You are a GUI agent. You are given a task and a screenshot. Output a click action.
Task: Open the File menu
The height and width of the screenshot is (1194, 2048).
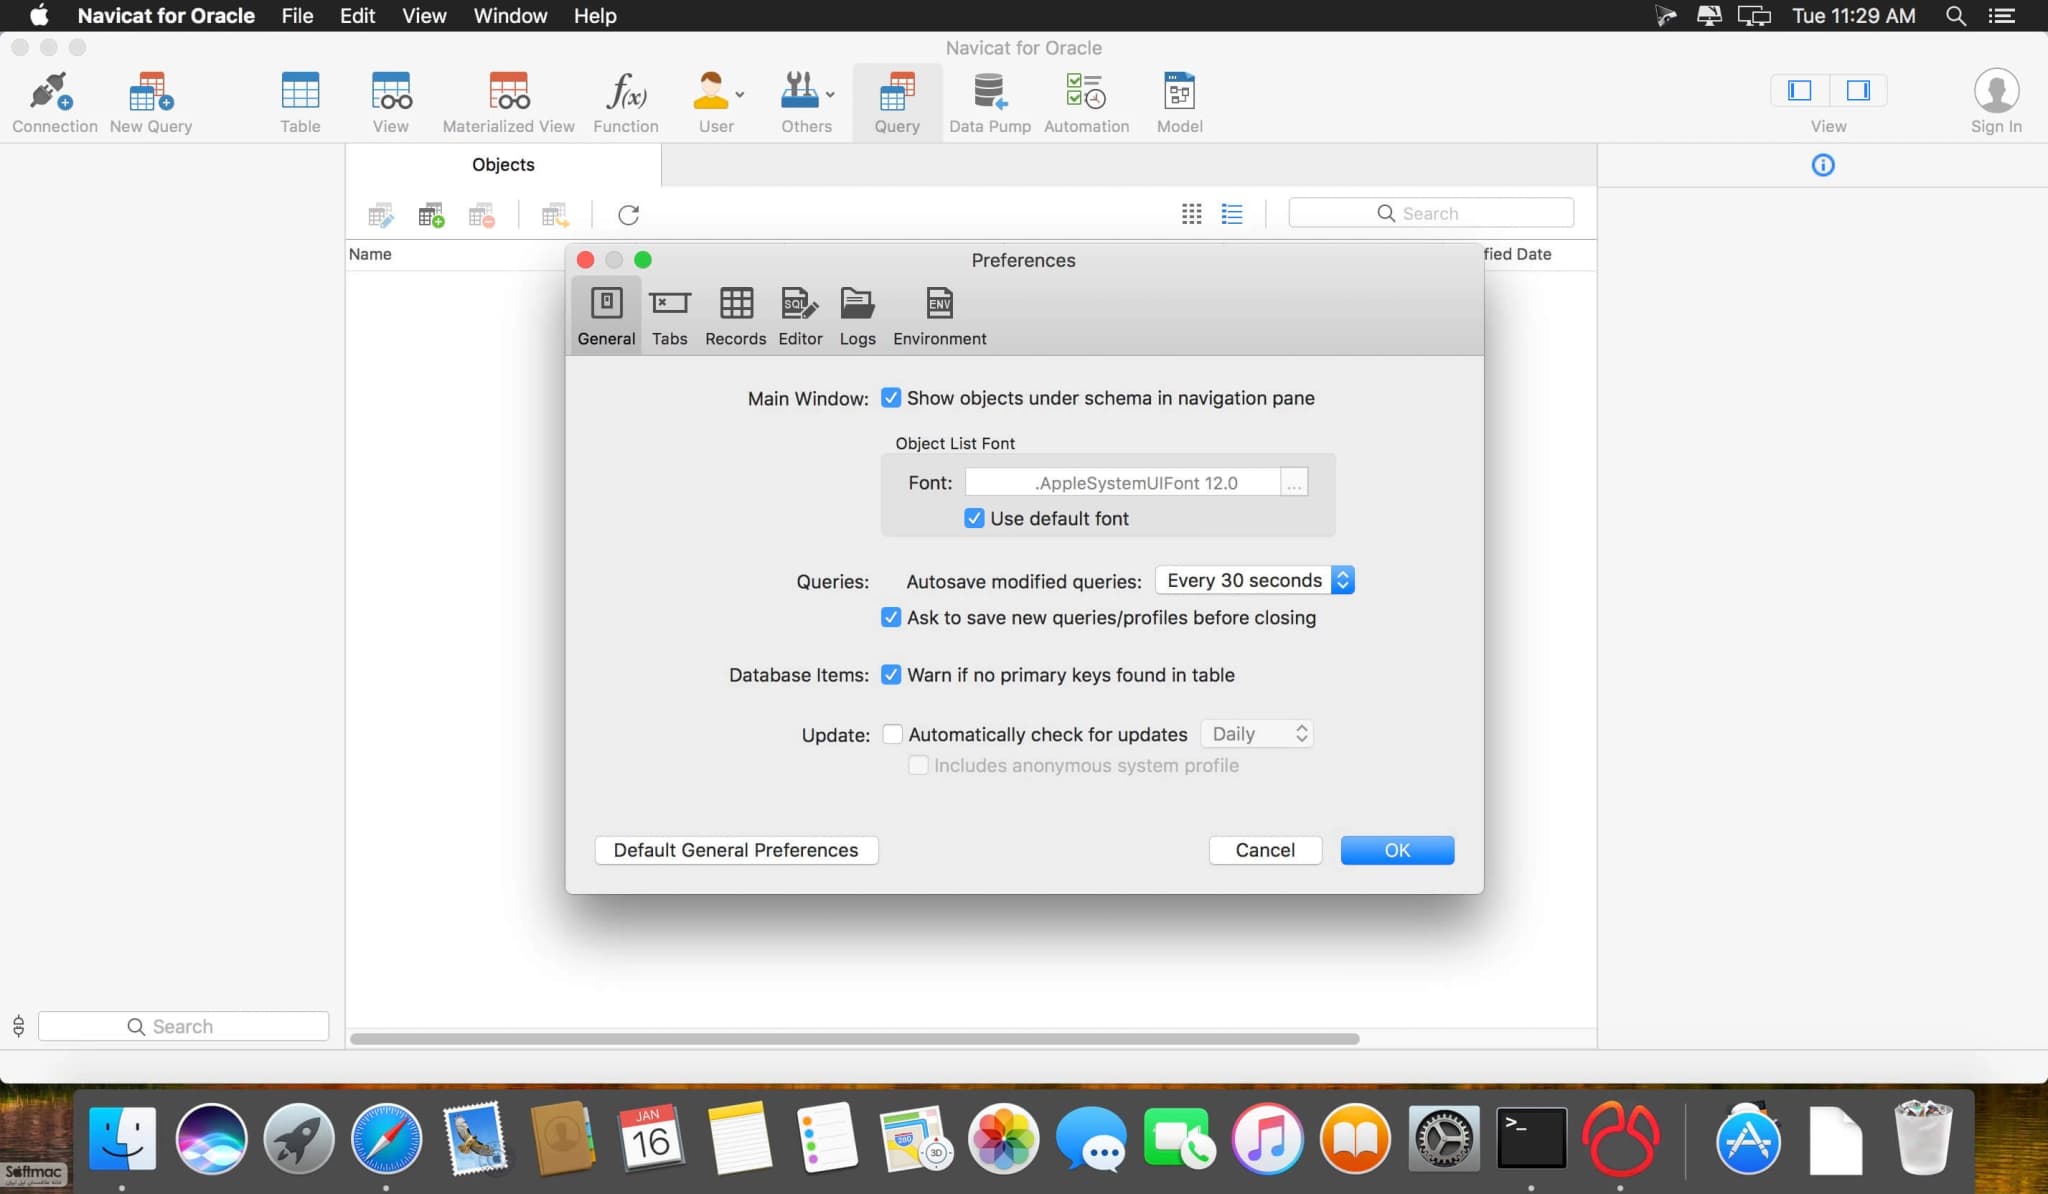297,16
